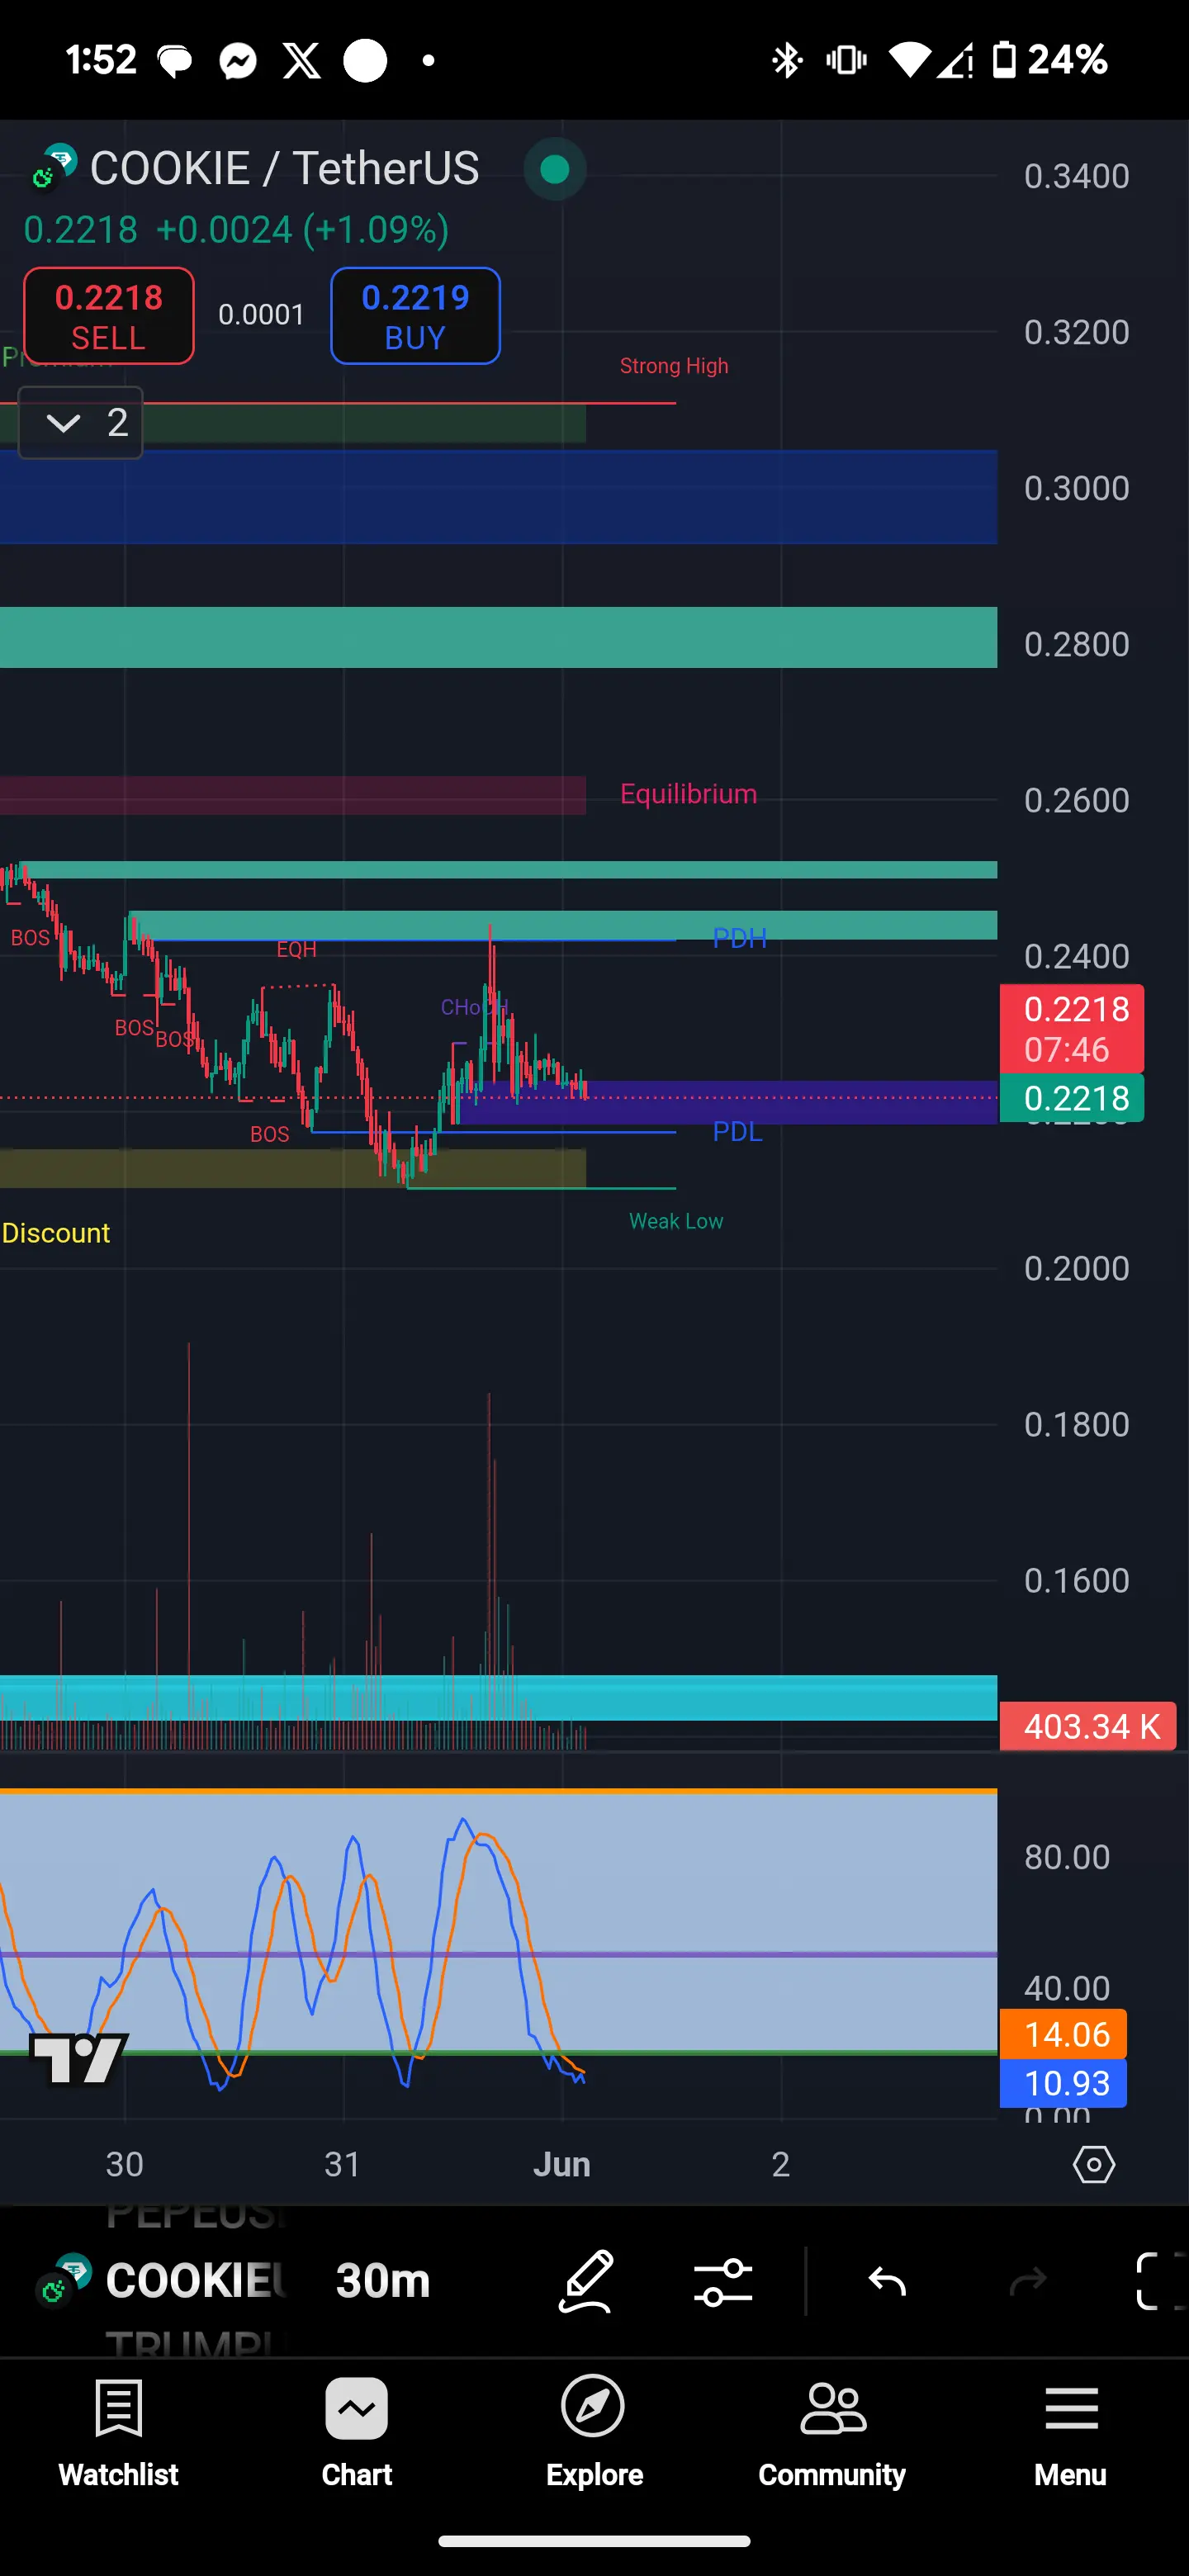Switch to the Watchlist tab
Viewport: 1189px width, 2576px height.
point(119,2433)
